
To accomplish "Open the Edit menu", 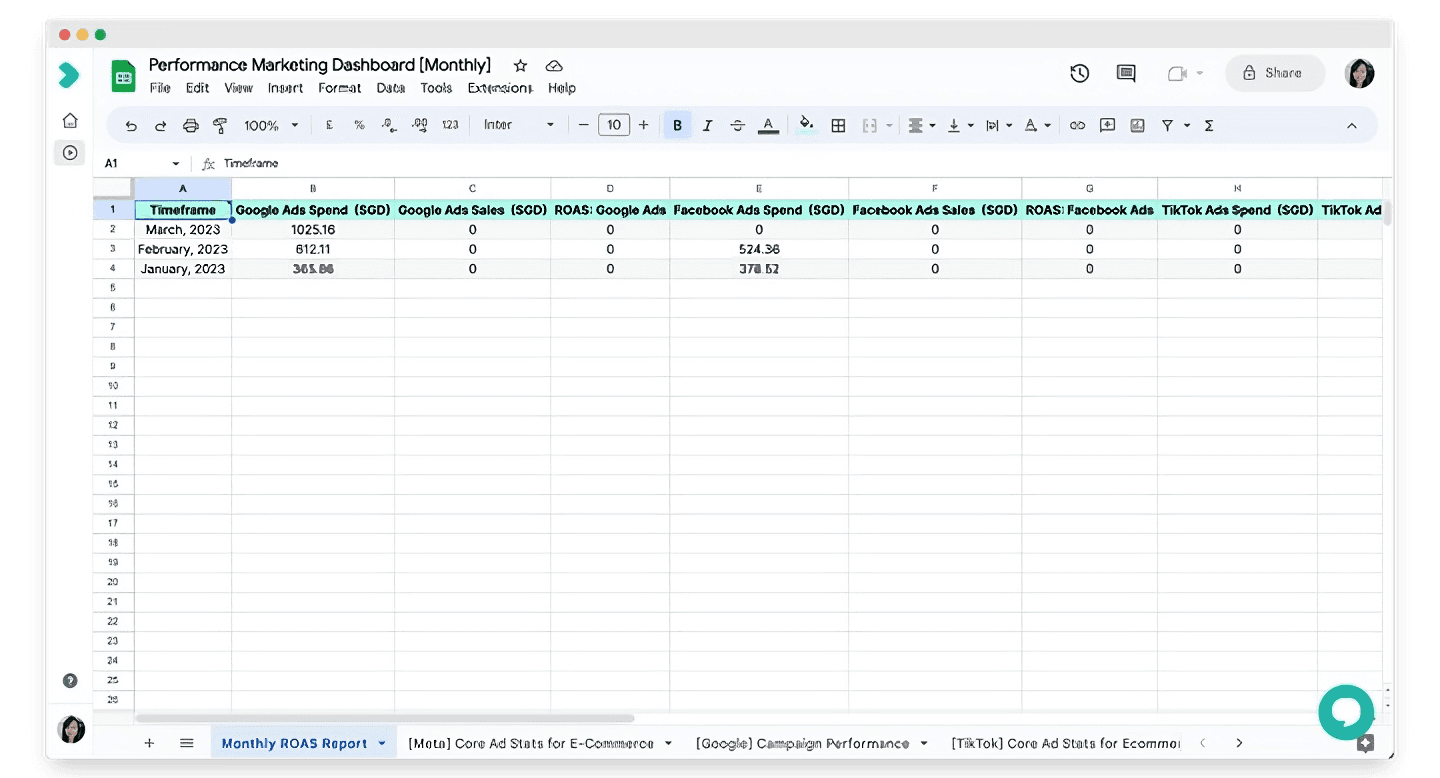I will [x=197, y=88].
